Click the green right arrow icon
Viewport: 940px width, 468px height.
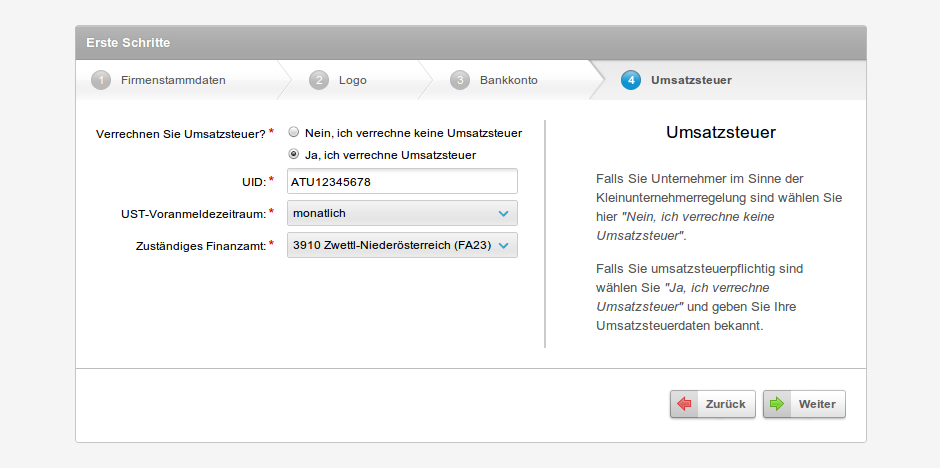point(777,404)
